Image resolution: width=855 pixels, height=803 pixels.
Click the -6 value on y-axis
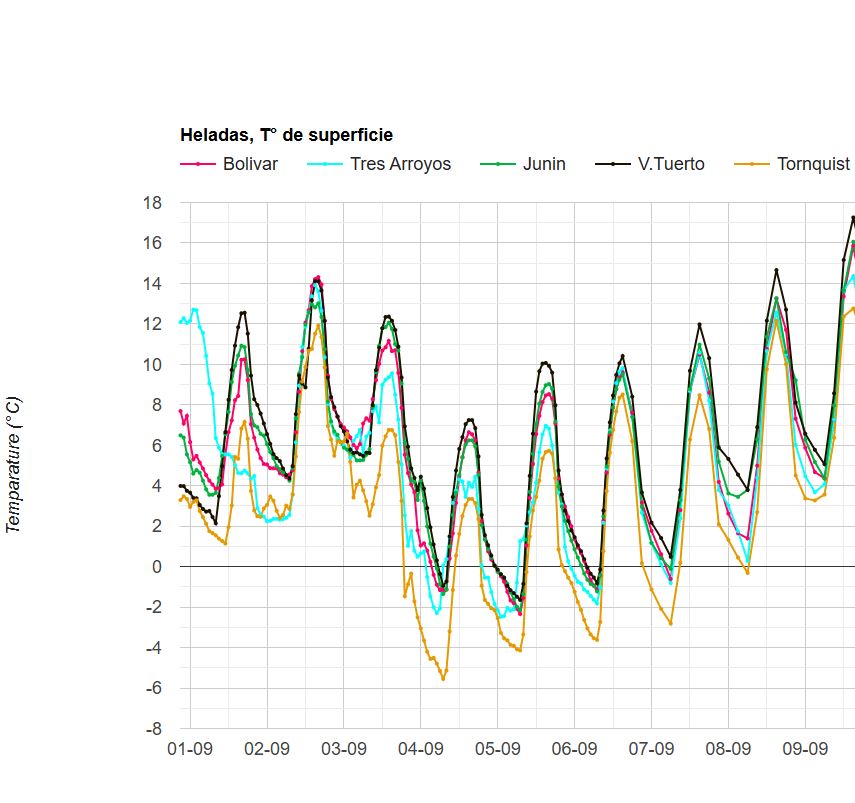click(x=154, y=688)
